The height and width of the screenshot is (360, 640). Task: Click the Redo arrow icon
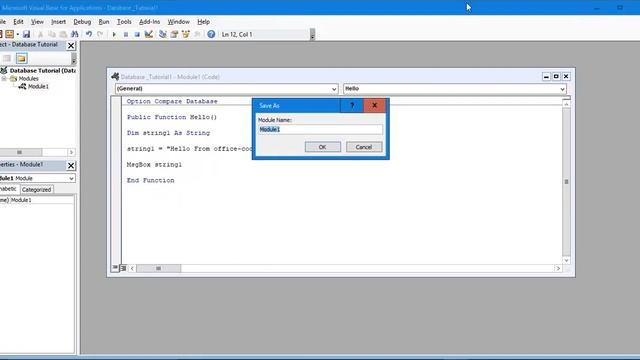point(100,34)
